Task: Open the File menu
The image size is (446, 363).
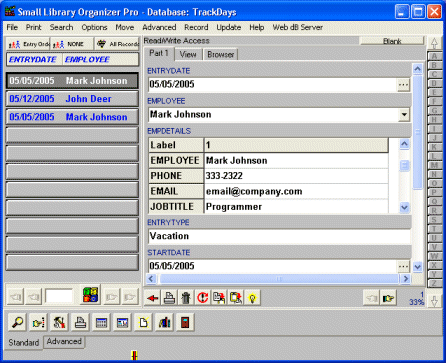Action: pos(12,27)
